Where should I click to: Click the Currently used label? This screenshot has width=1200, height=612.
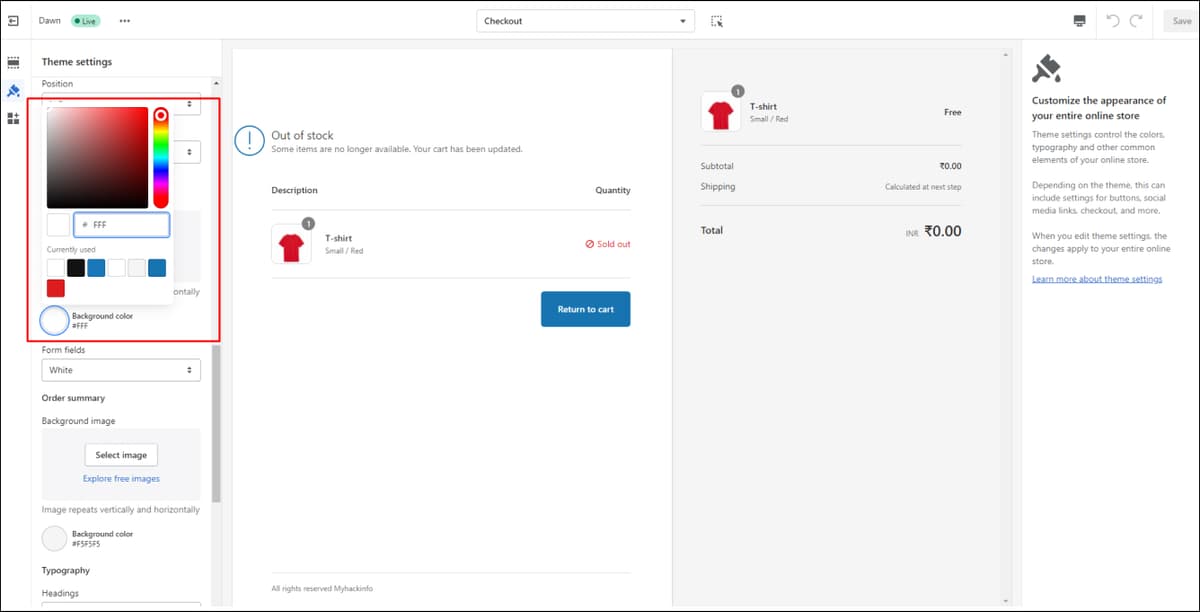[x=70, y=249]
